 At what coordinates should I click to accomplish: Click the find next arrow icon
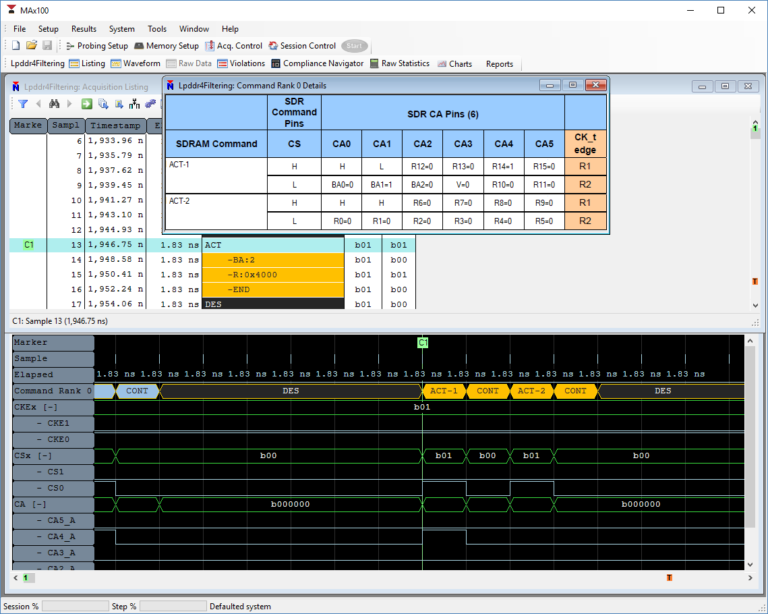[x=70, y=104]
